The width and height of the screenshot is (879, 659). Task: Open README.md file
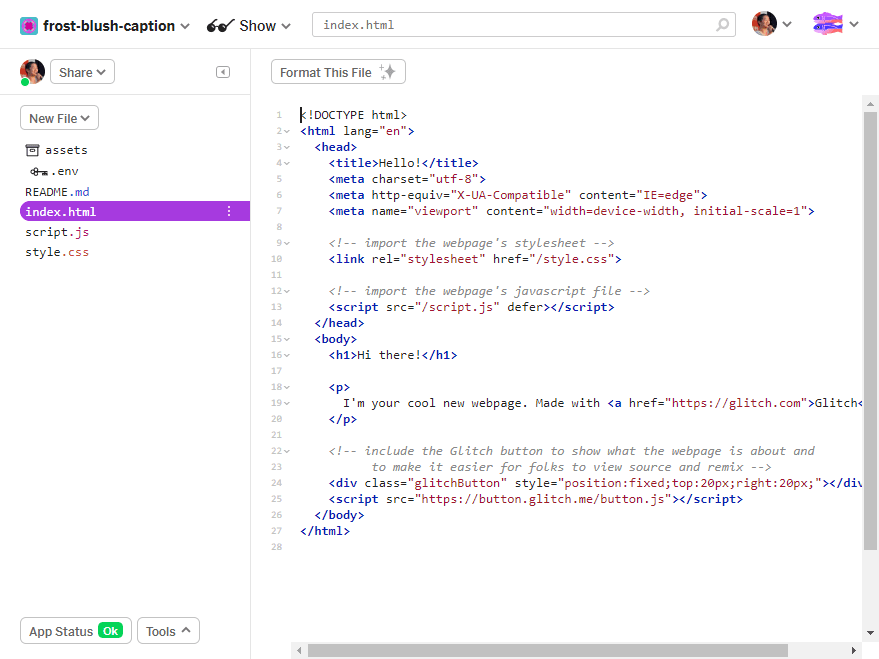click(57, 192)
